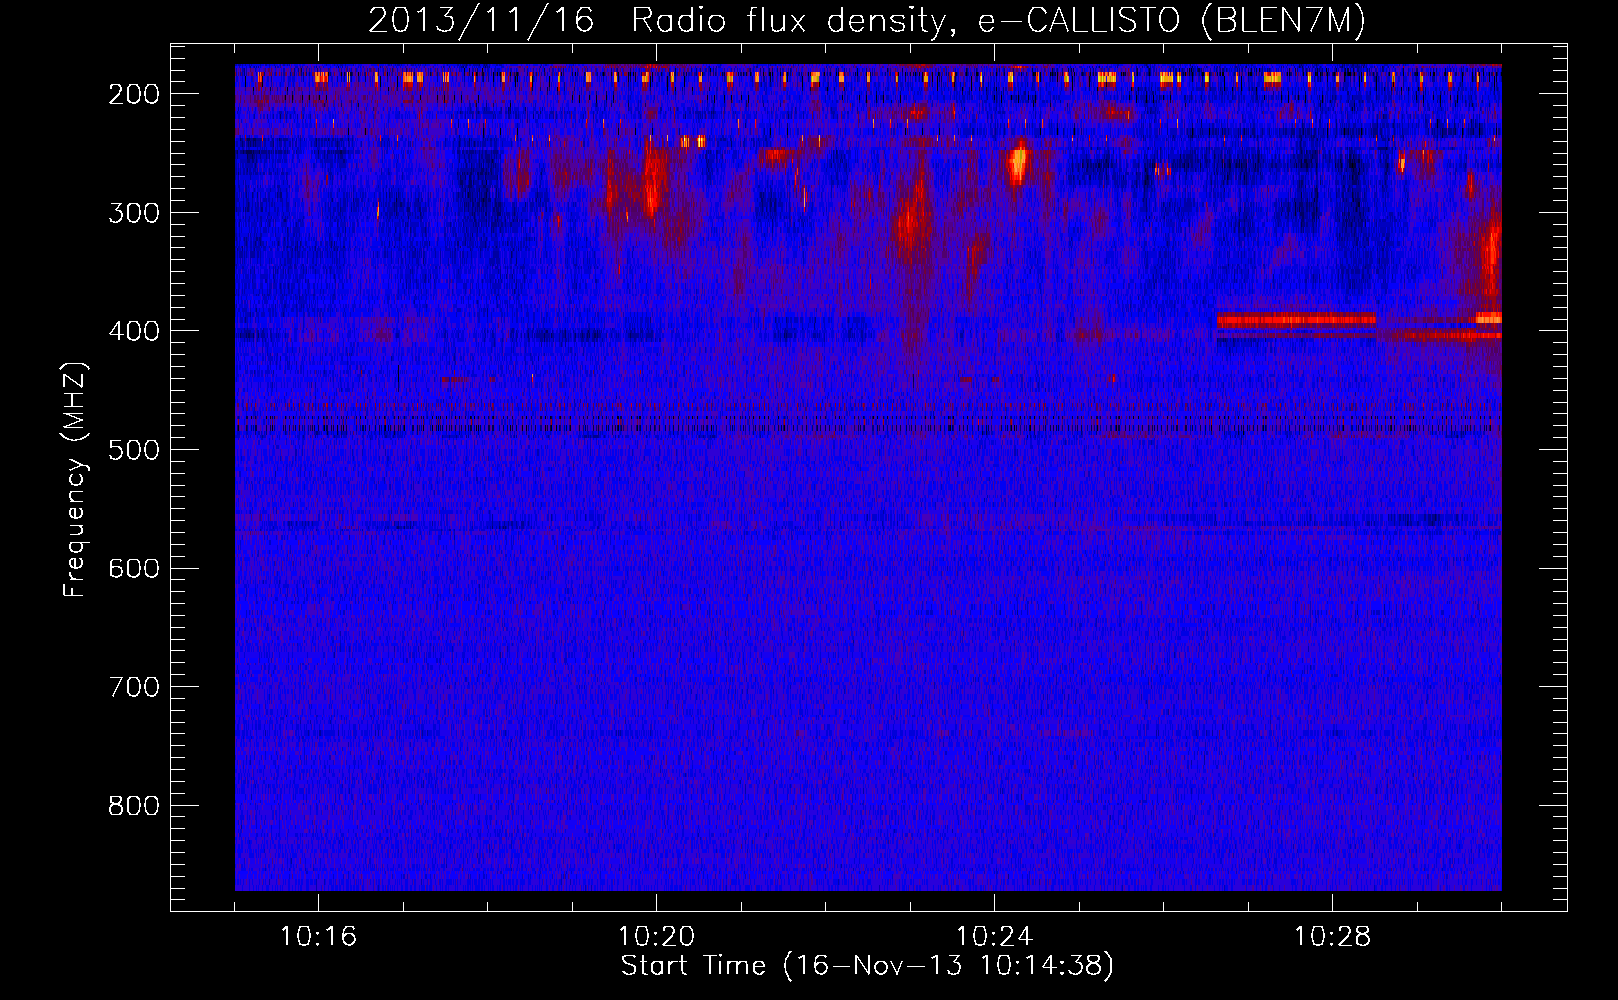Click the '10:28' time tick label
1618x1000 pixels.
point(1332,937)
